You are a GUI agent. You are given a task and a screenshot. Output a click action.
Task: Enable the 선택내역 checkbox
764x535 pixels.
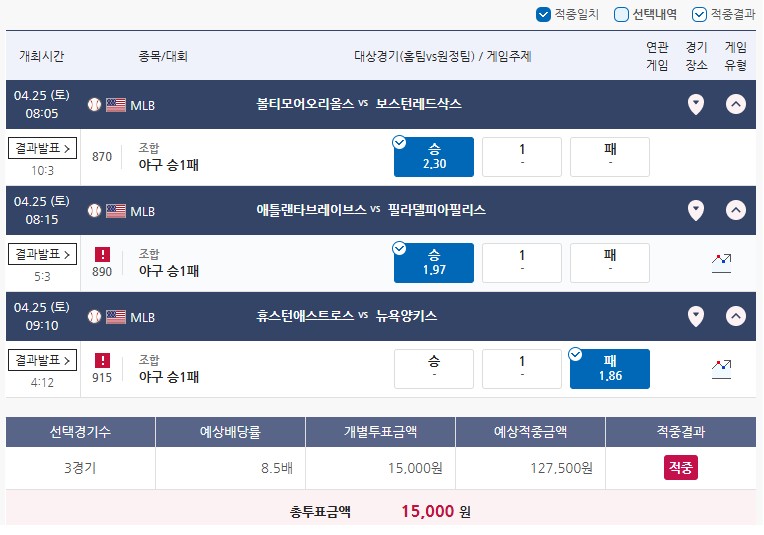pyautogui.click(x=621, y=15)
